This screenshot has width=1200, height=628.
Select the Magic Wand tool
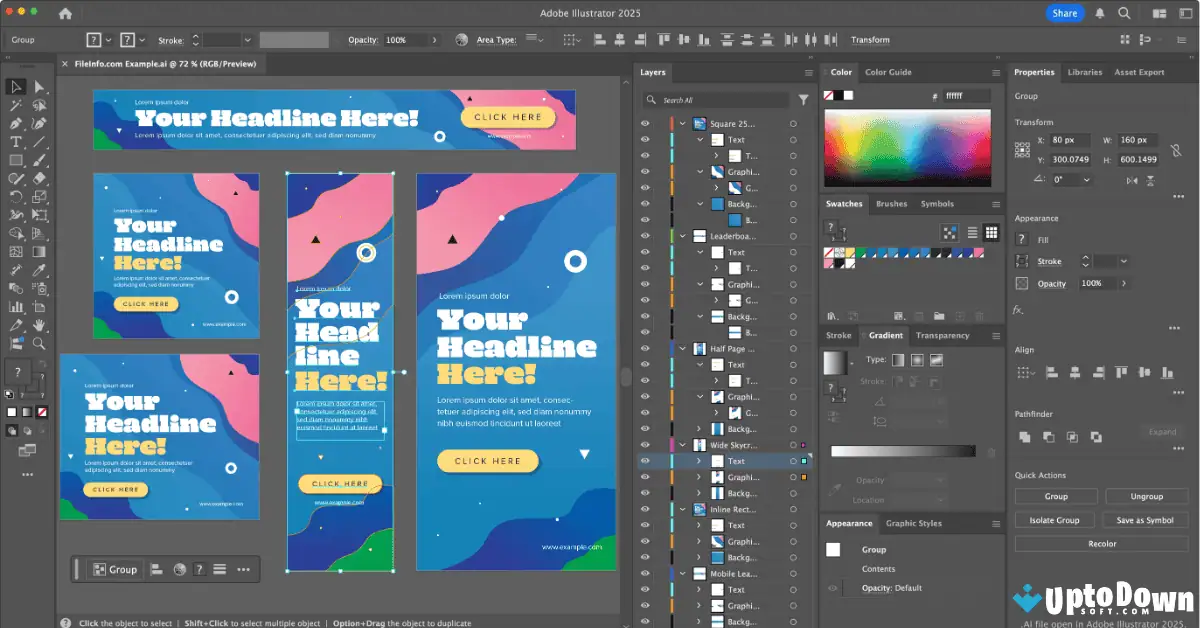(15, 105)
